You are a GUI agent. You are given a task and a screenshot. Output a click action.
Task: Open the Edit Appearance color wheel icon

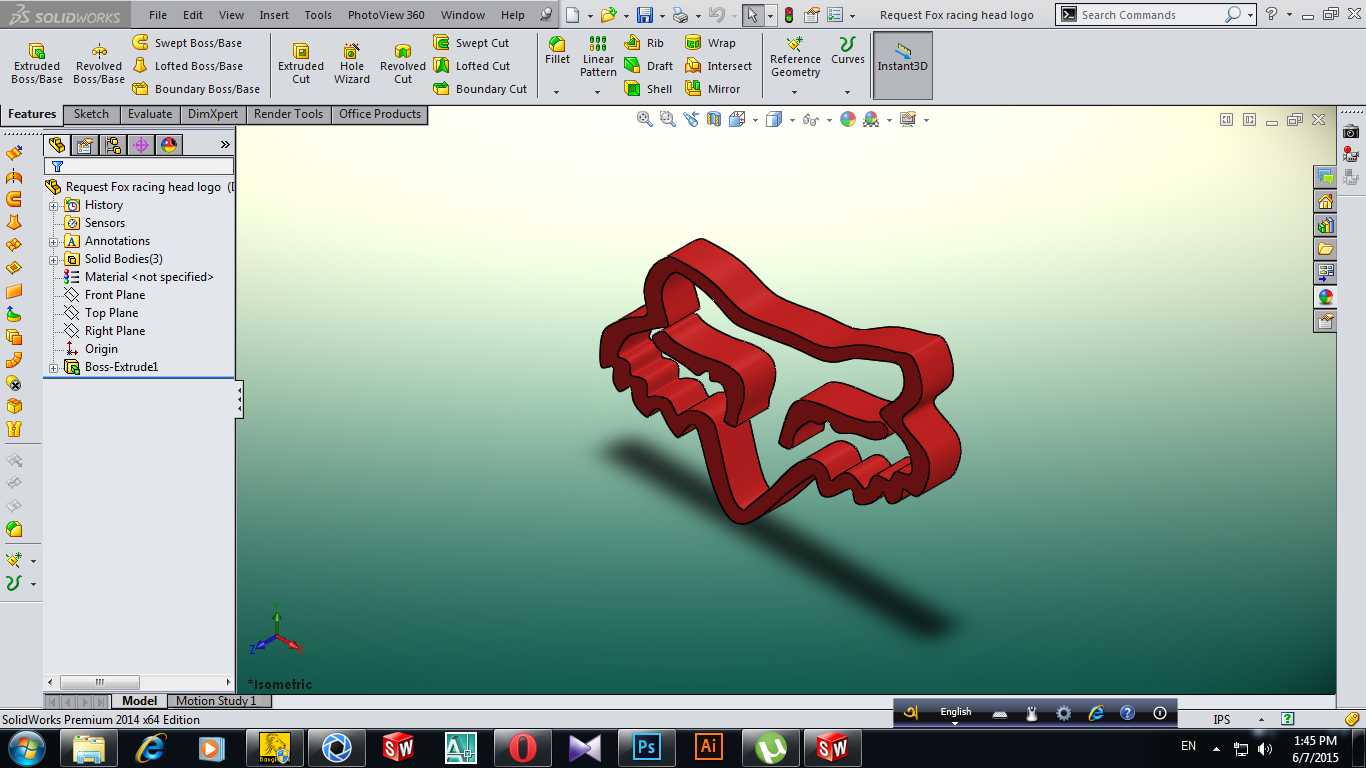click(848, 119)
